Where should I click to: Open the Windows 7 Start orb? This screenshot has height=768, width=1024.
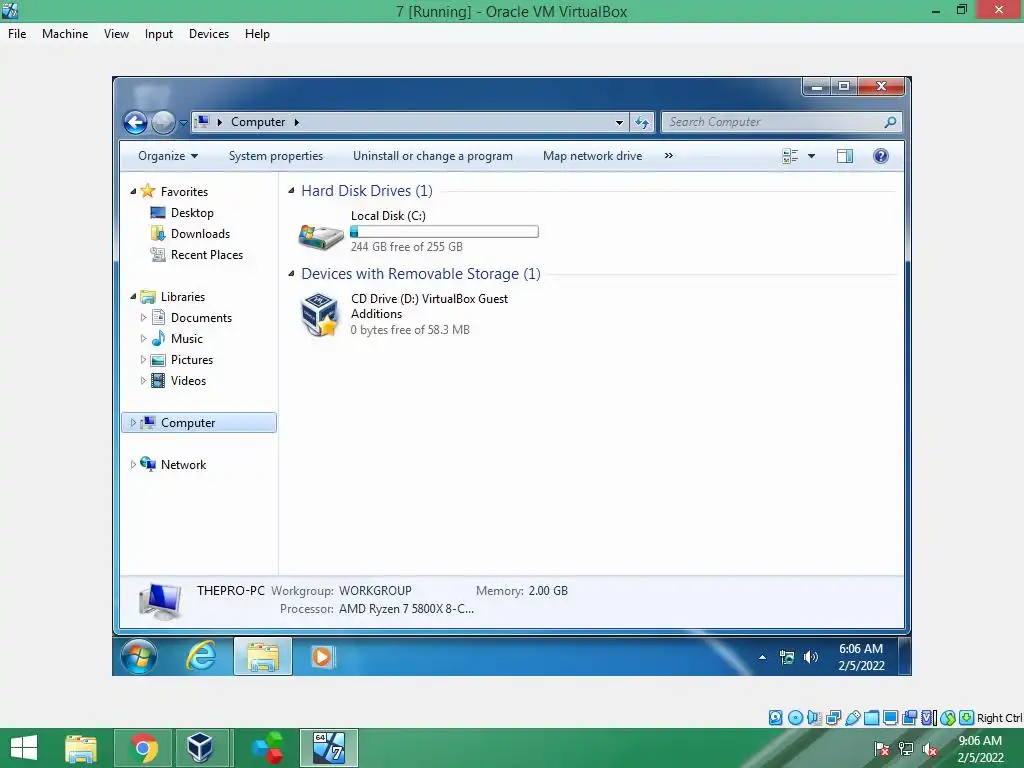click(x=138, y=656)
